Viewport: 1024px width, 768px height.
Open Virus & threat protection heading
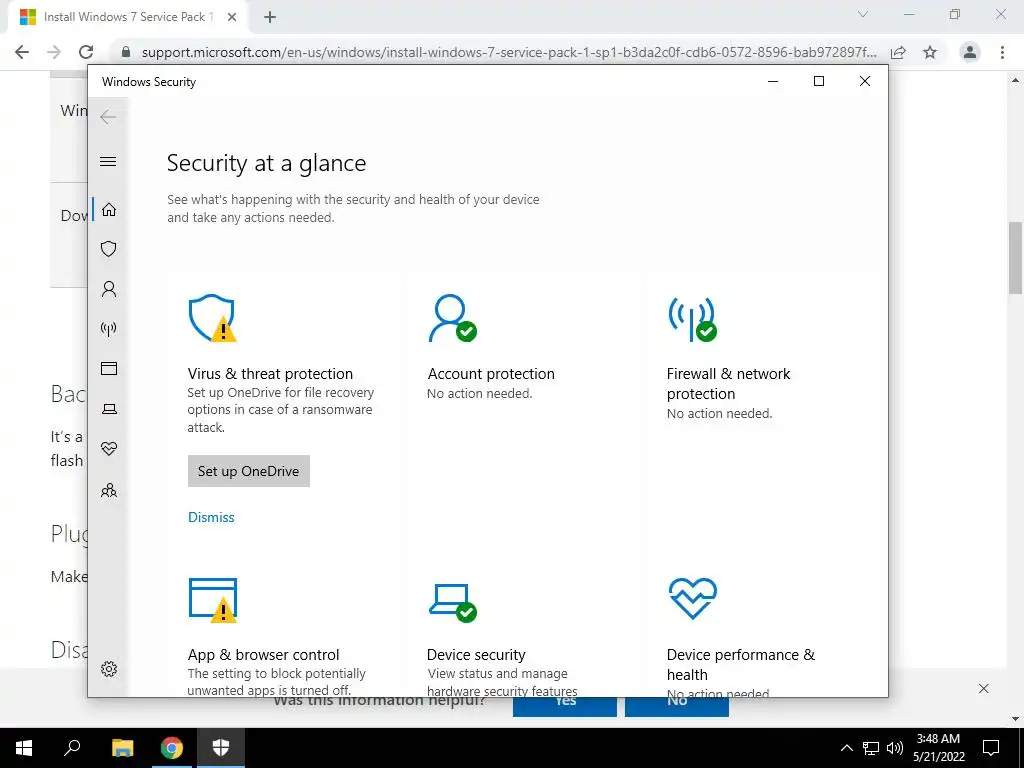coord(270,374)
